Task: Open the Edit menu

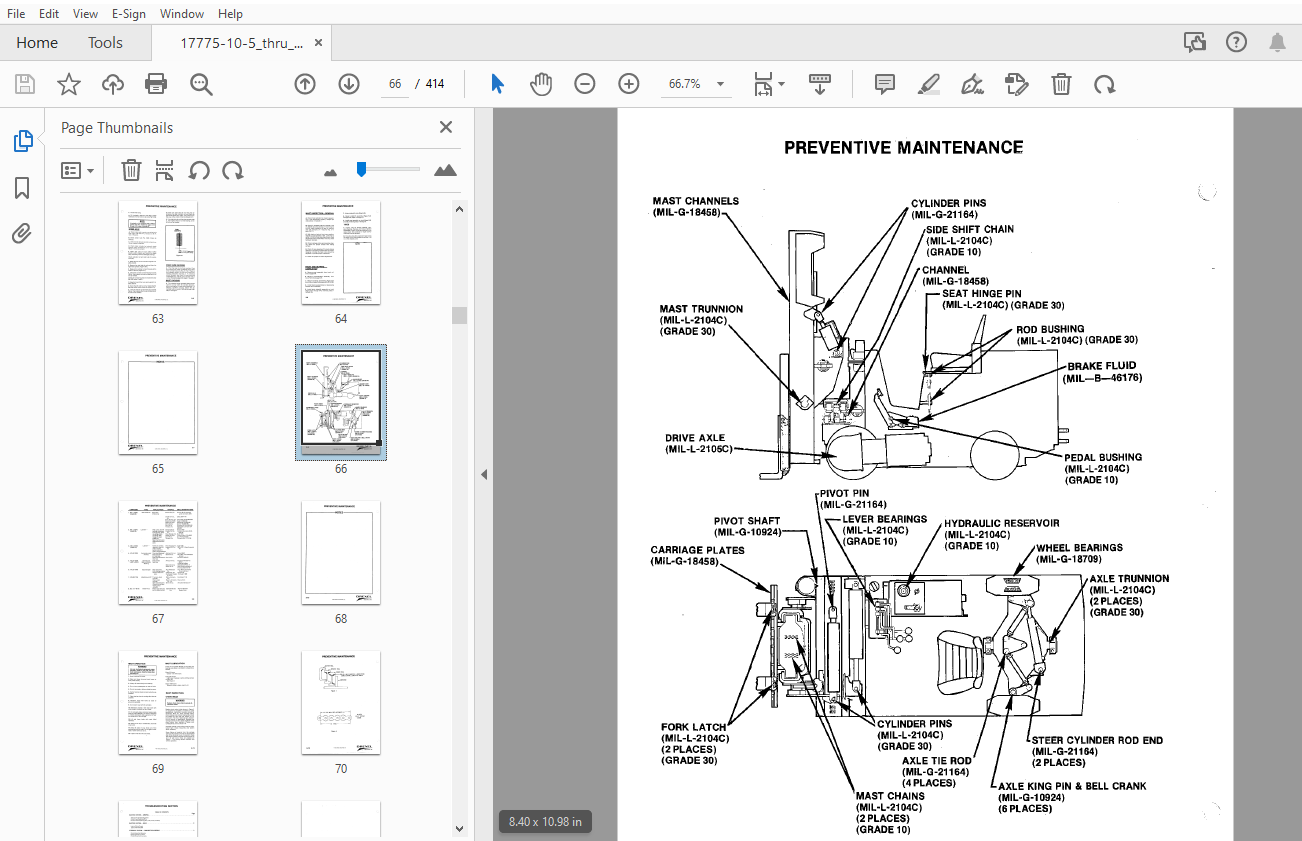Action: (x=49, y=14)
